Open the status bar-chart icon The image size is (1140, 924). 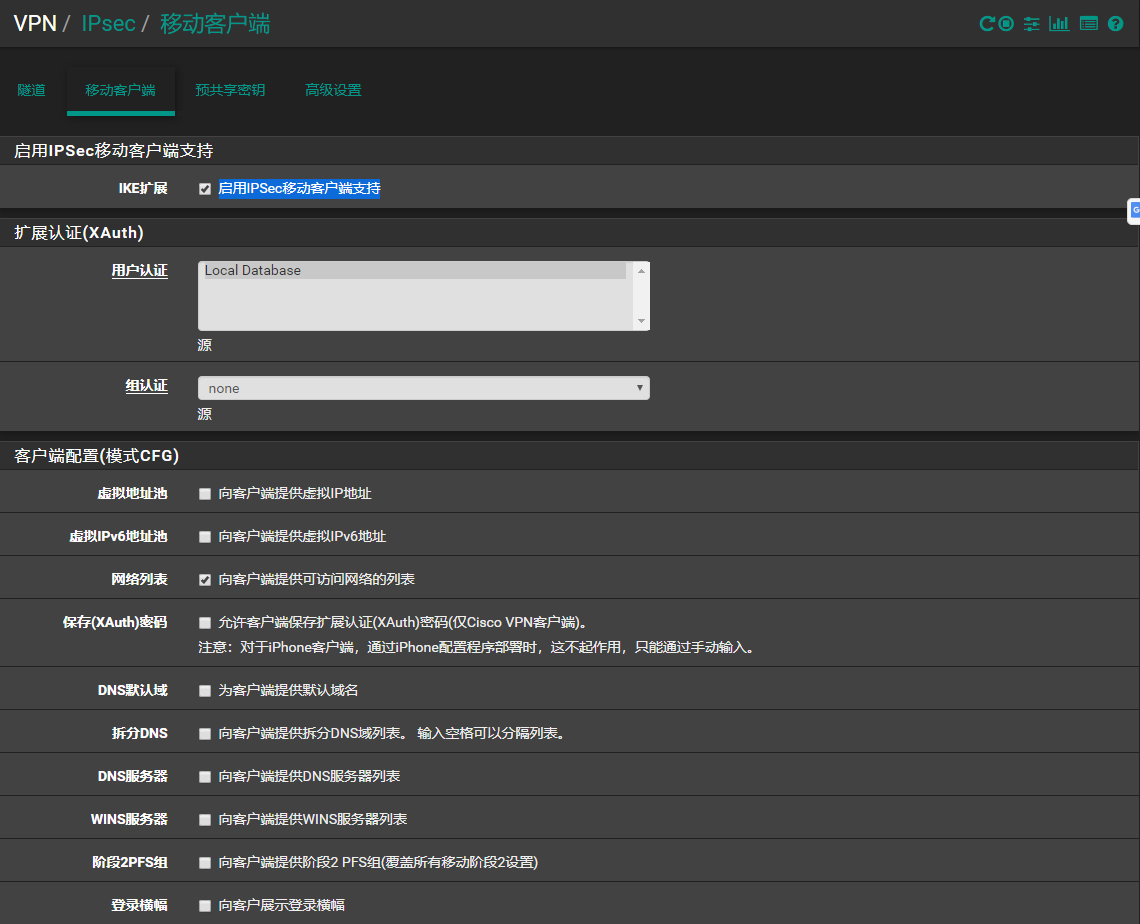pyautogui.click(x=1059, y=24)
